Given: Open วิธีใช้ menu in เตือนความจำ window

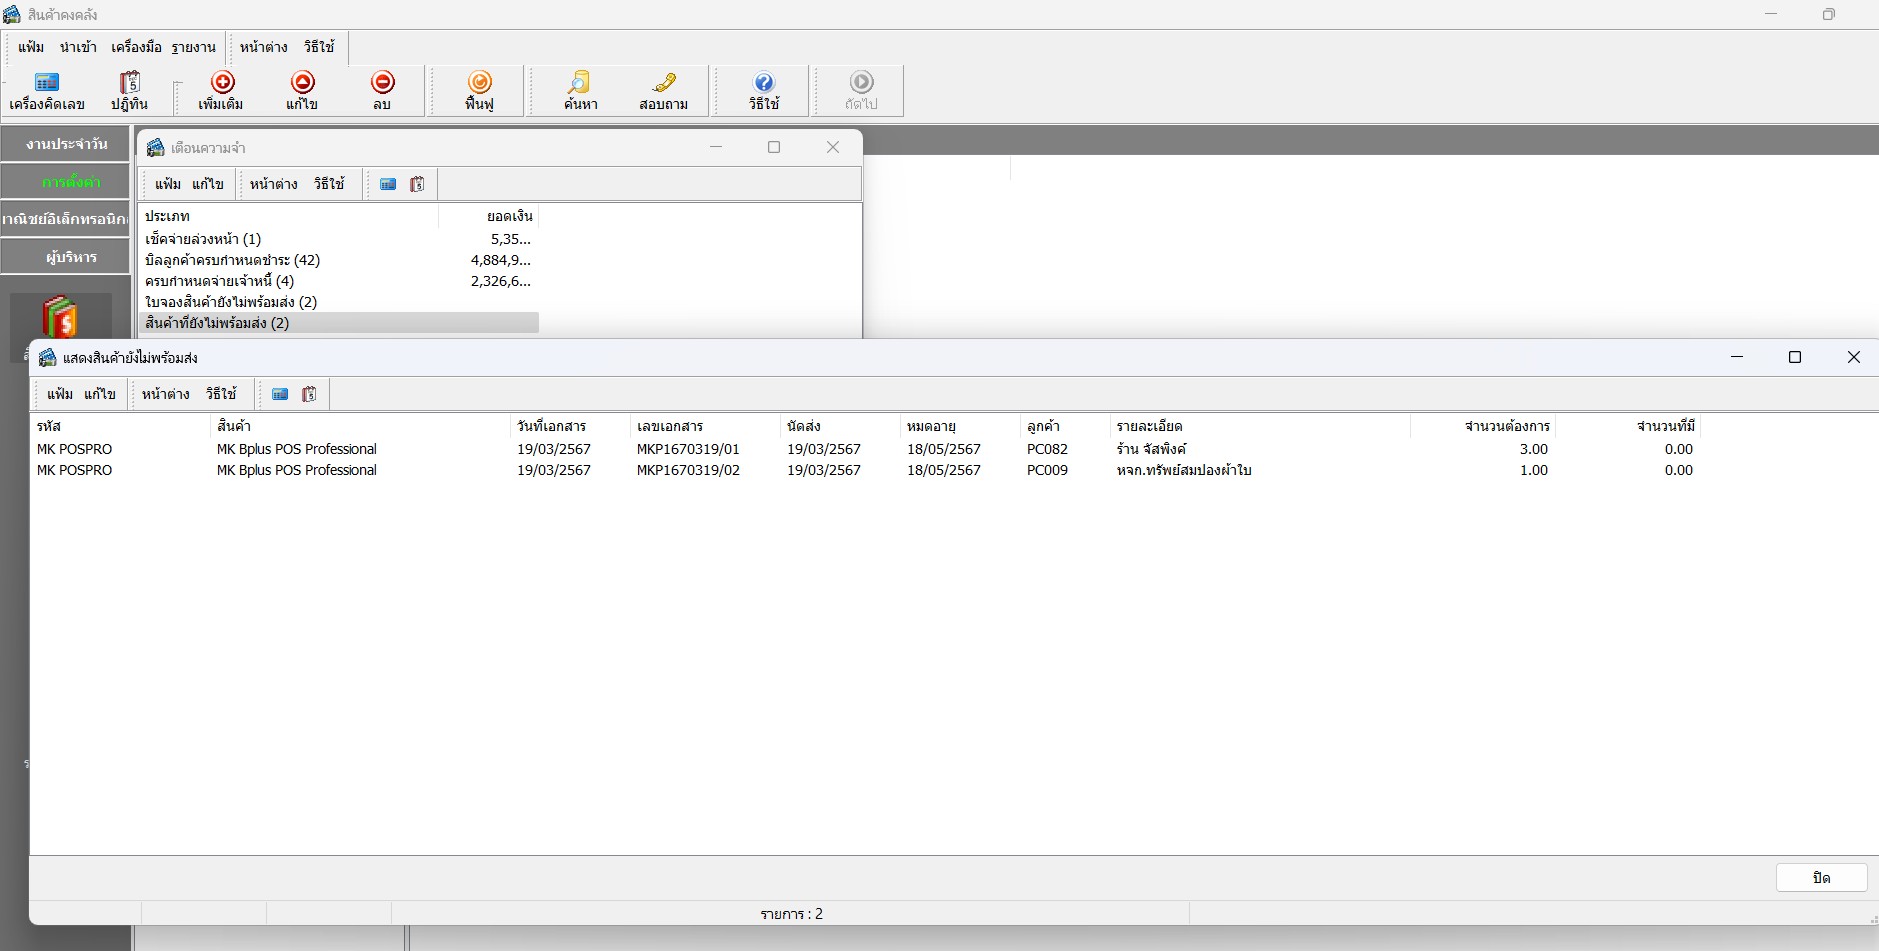Looking at the screenshot, I should 329,184.
